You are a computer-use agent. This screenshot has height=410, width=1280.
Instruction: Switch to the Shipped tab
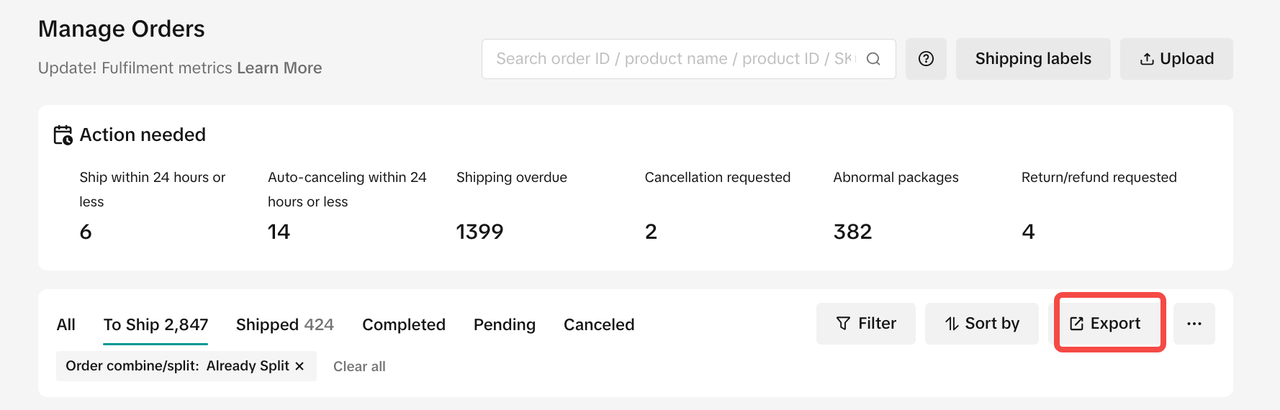pyautogui.click(x=284, y=325)
